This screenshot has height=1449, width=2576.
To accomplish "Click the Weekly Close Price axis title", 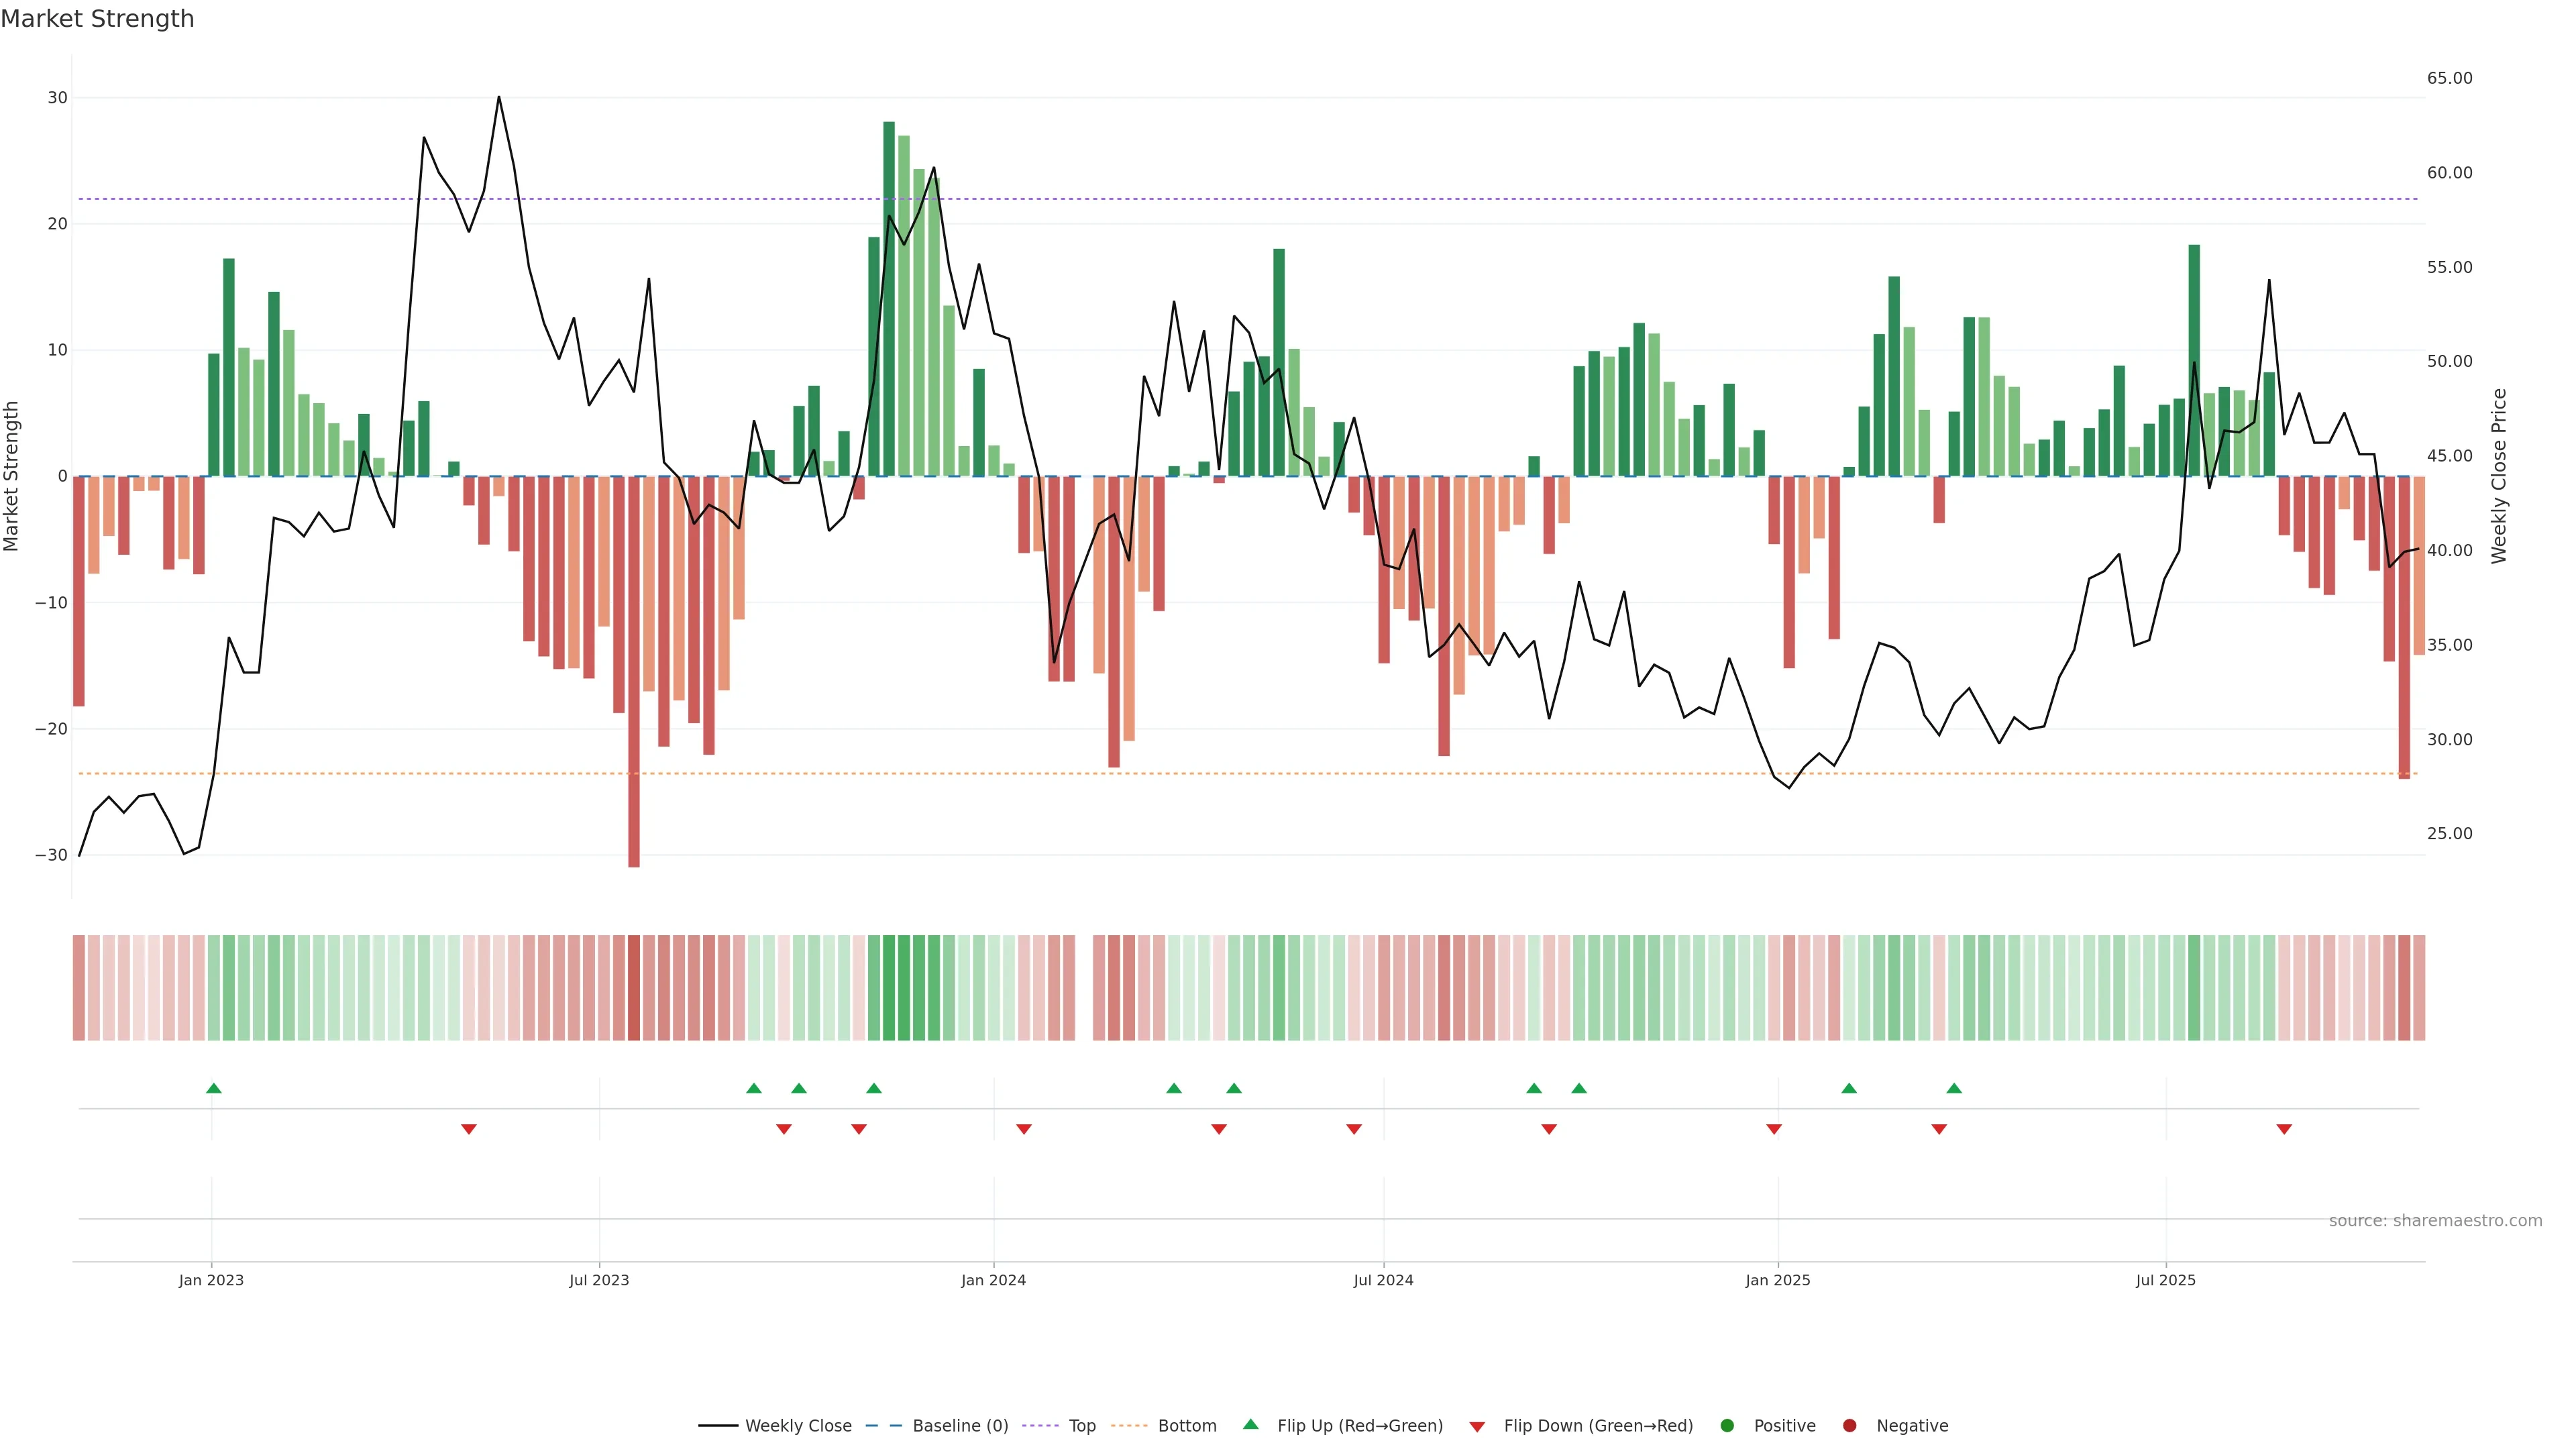I will 2499,476.
